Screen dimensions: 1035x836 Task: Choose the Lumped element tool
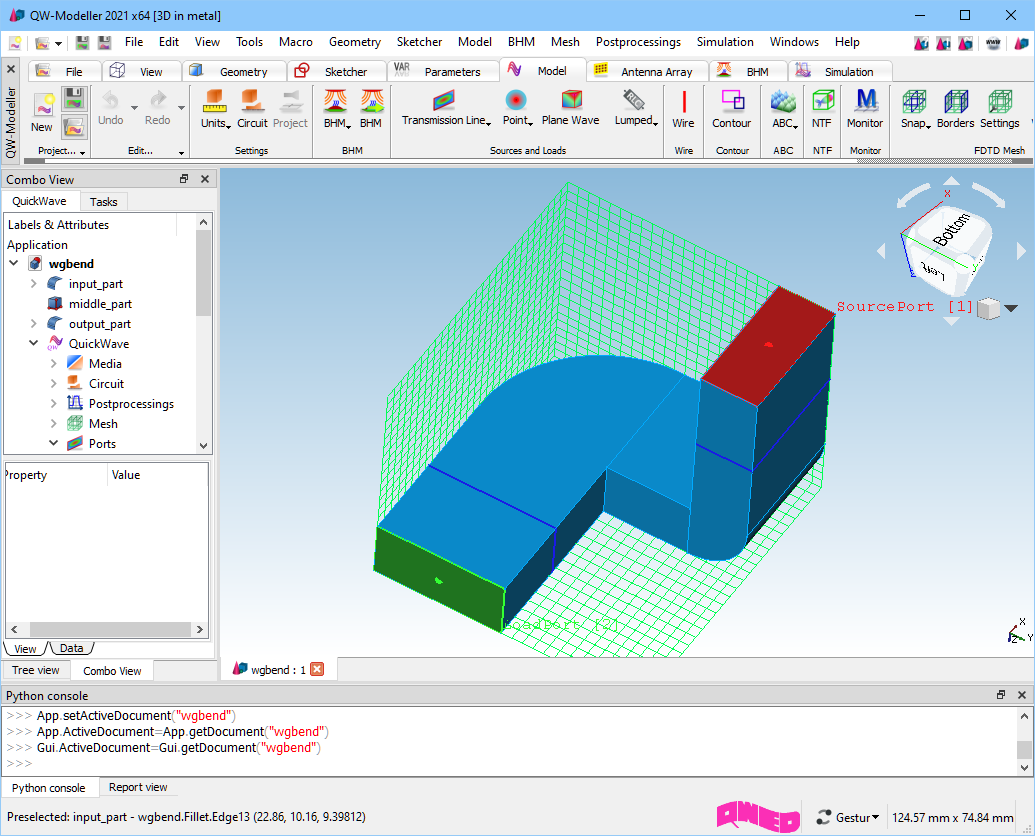(636, 108)
